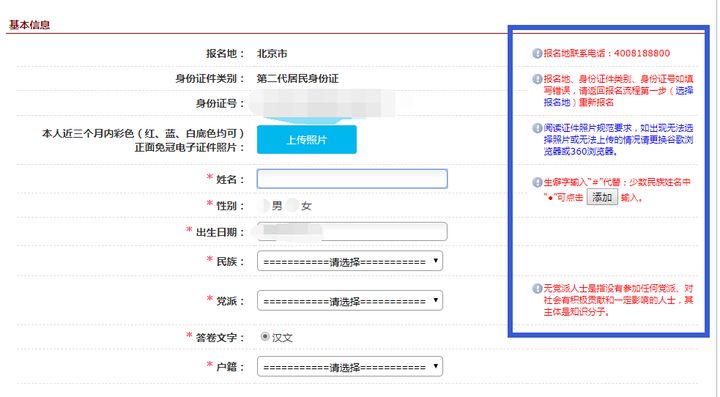Click the info icon next to 报名地、身份证件类别 notice
The image size is (720, 397).
pyautogui.click(x=537, y=79)
